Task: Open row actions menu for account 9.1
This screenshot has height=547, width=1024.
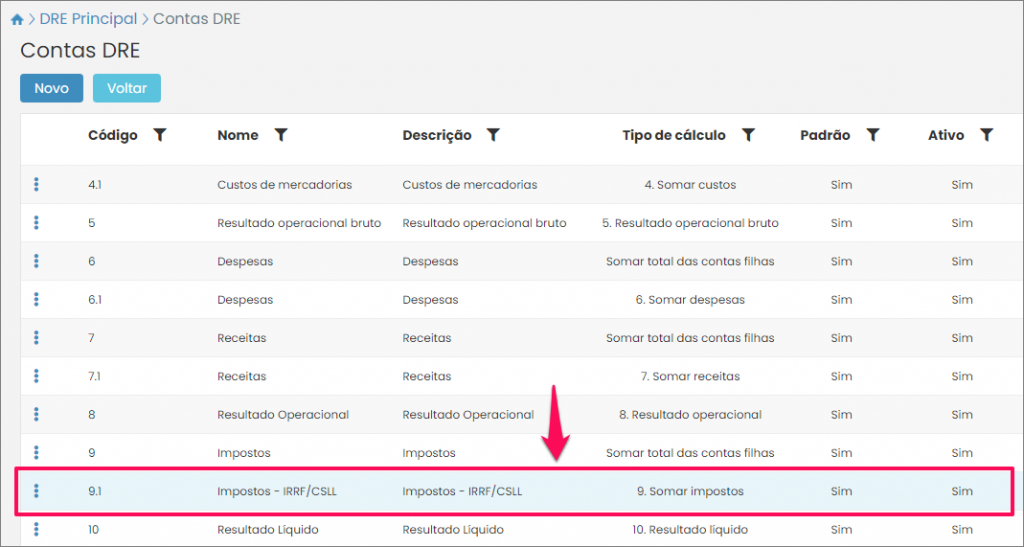Action: click(37, 490)
